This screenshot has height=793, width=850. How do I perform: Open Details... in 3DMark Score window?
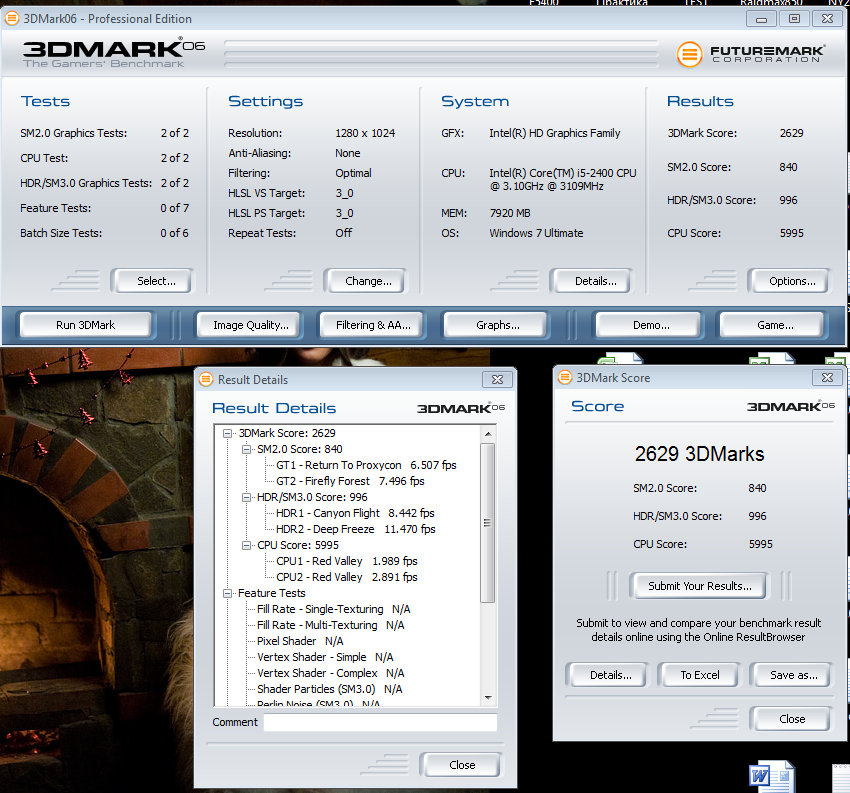pyautogui.click(x=607, y=675)
